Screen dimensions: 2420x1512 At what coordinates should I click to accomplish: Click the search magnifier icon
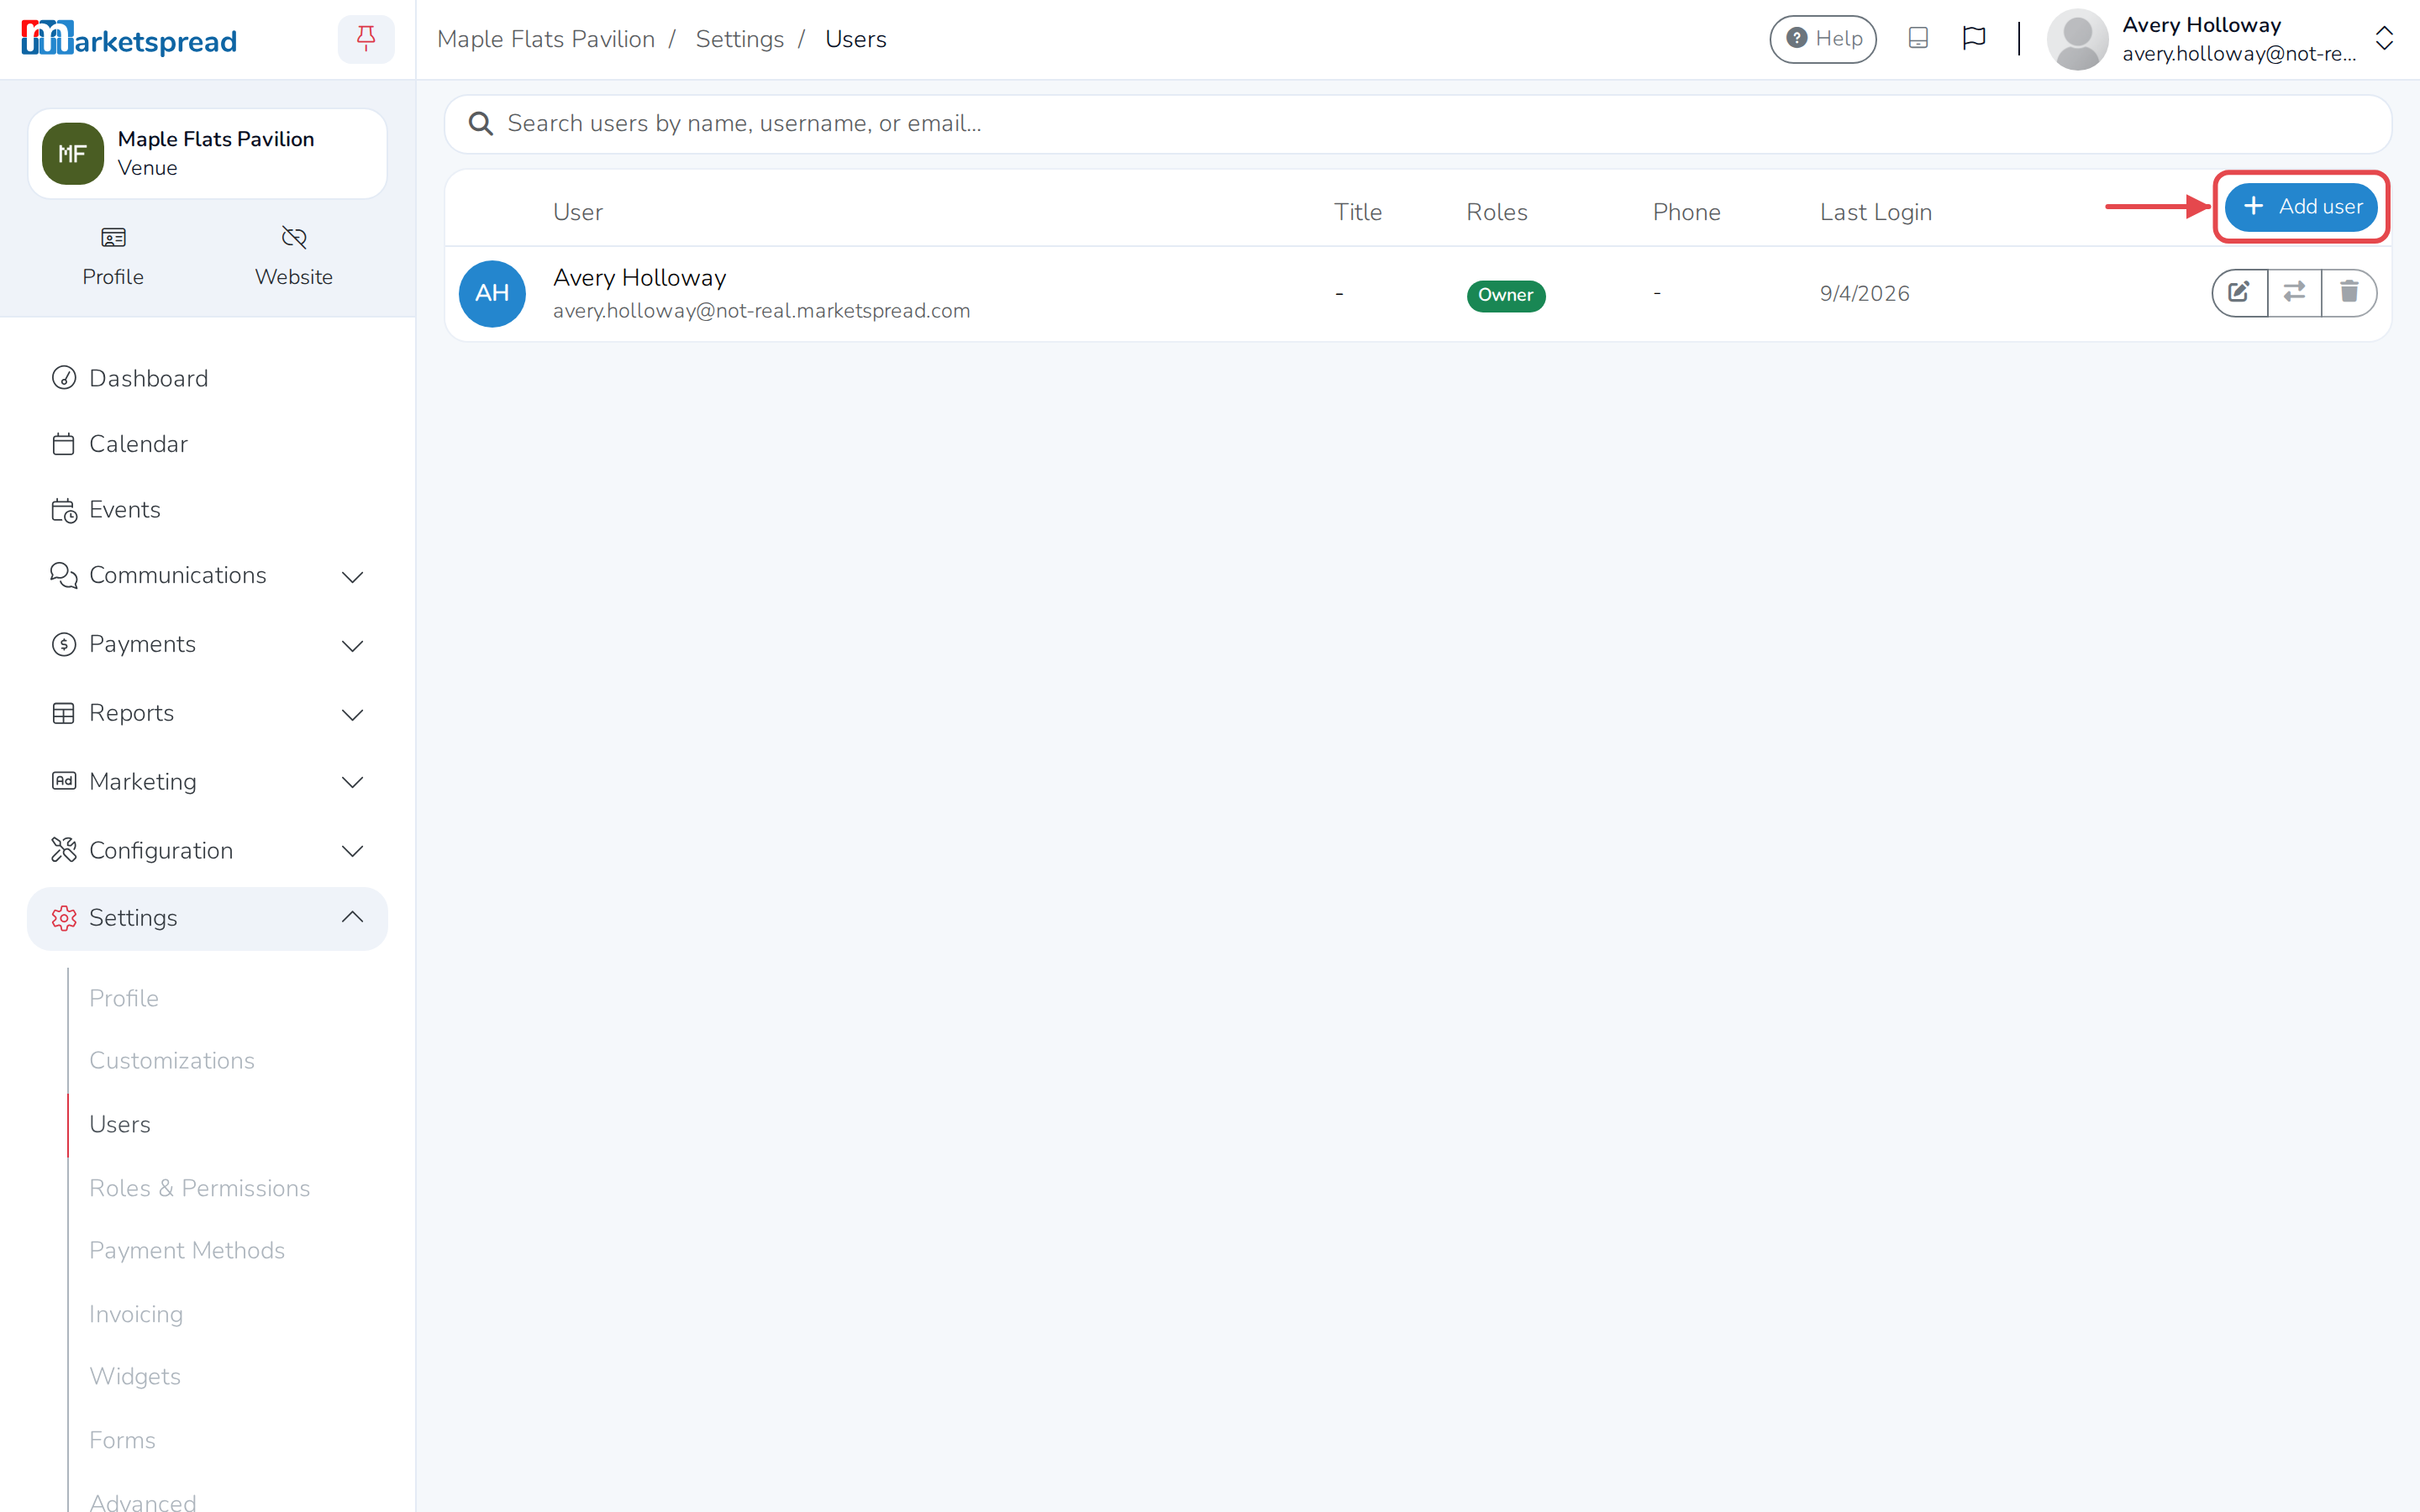pyautogui.click(x=481, y=124)
